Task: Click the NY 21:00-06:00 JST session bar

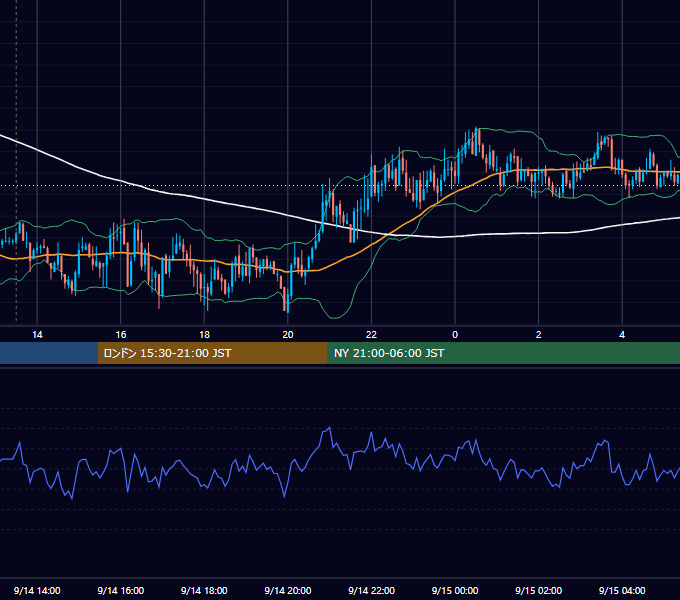Action: tap(503, 353)
